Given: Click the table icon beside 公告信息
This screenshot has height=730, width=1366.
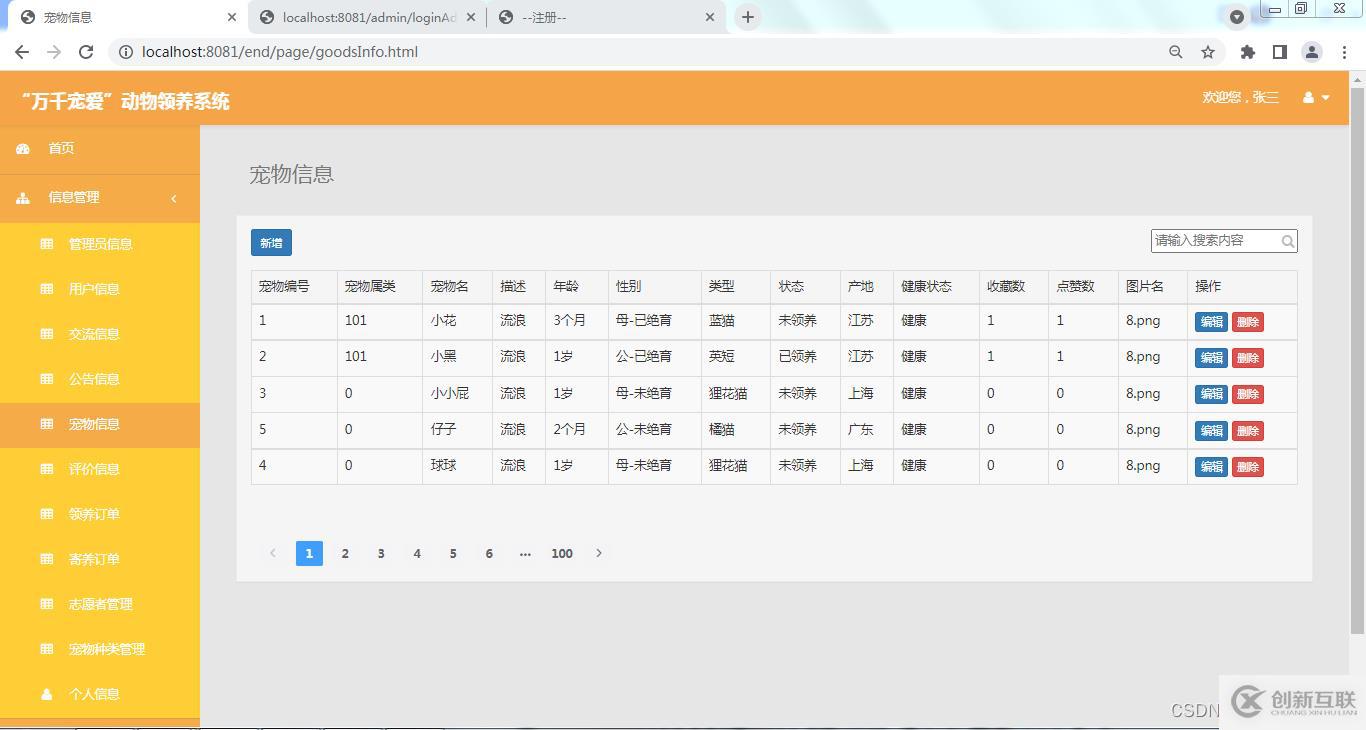Looking at the screenshot, I should pos(47,379).
